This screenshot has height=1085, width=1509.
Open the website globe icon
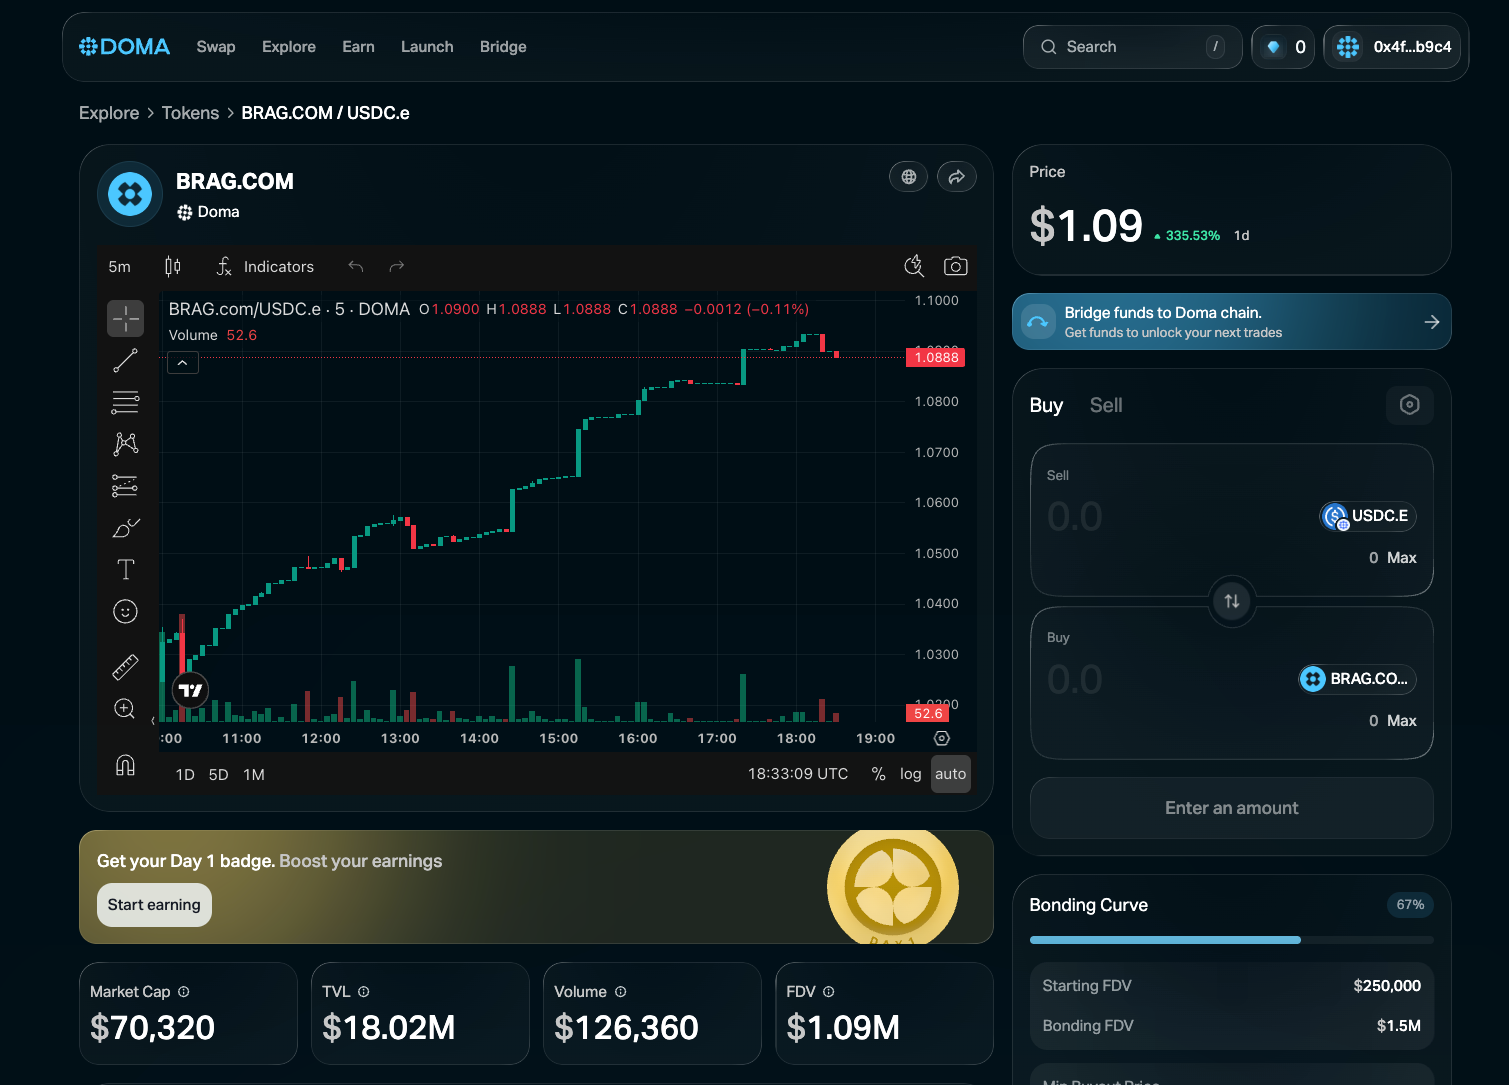[908, 177]
